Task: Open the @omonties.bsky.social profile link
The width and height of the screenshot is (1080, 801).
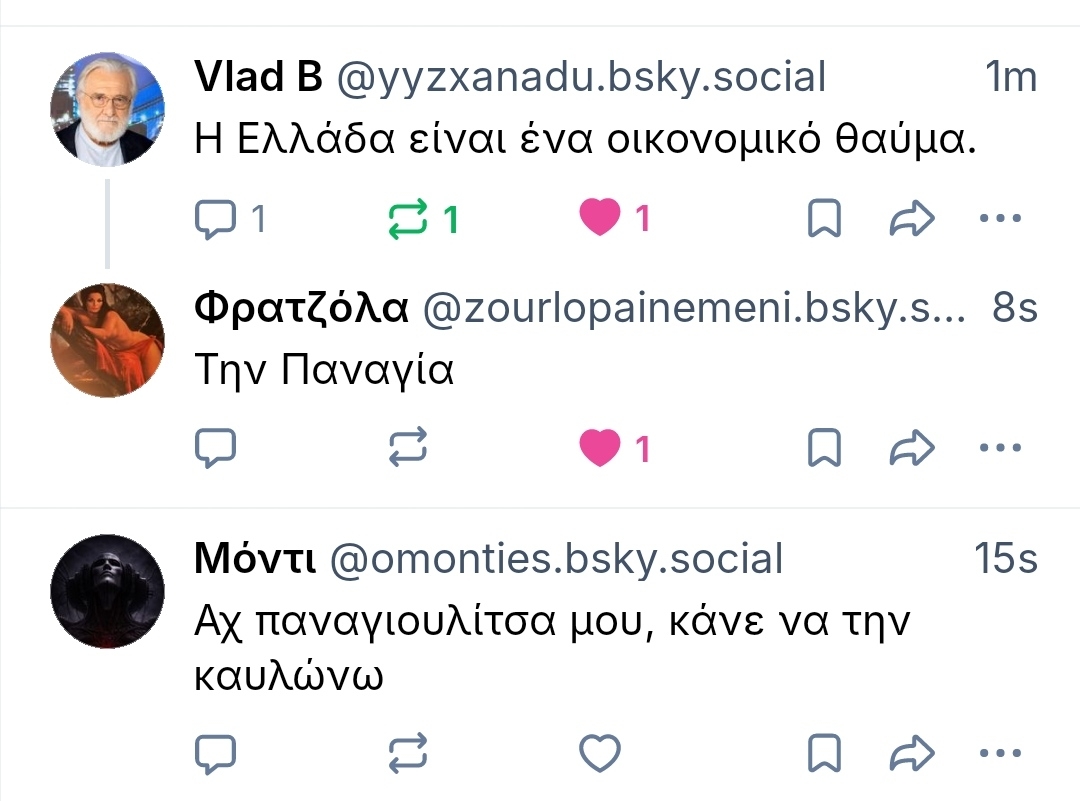Action: click(556, 560)
